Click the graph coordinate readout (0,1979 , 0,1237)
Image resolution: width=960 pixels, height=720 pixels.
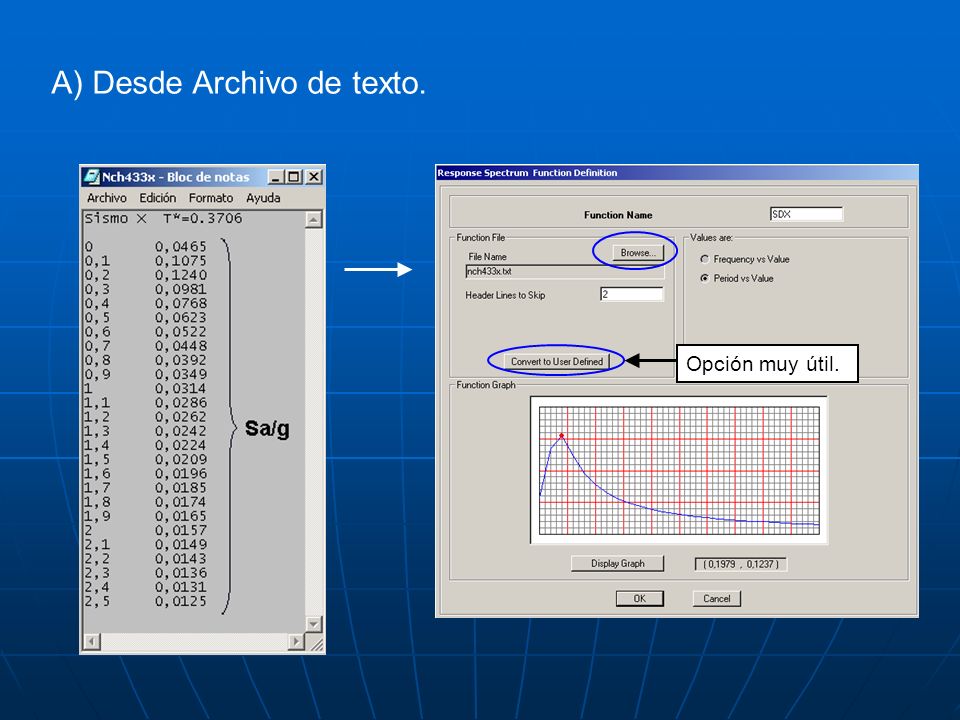coord(741,564)
